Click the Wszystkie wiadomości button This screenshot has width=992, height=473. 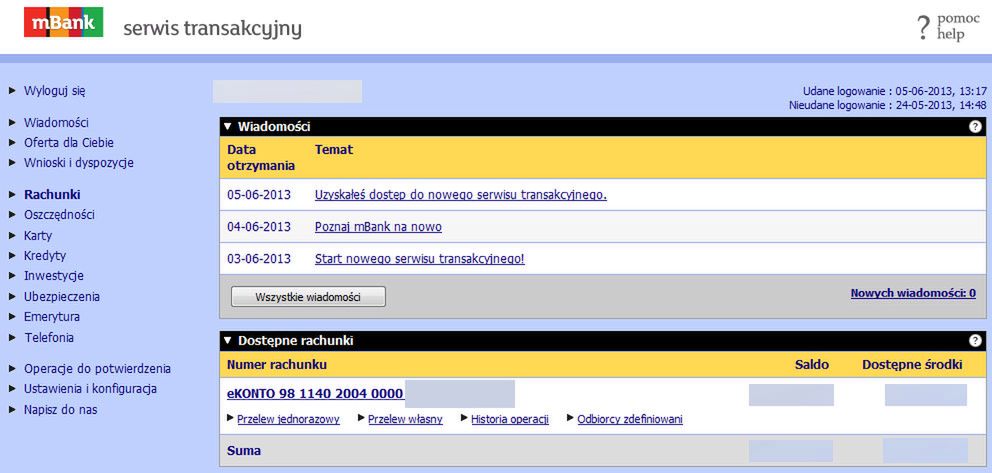(308, 297)
